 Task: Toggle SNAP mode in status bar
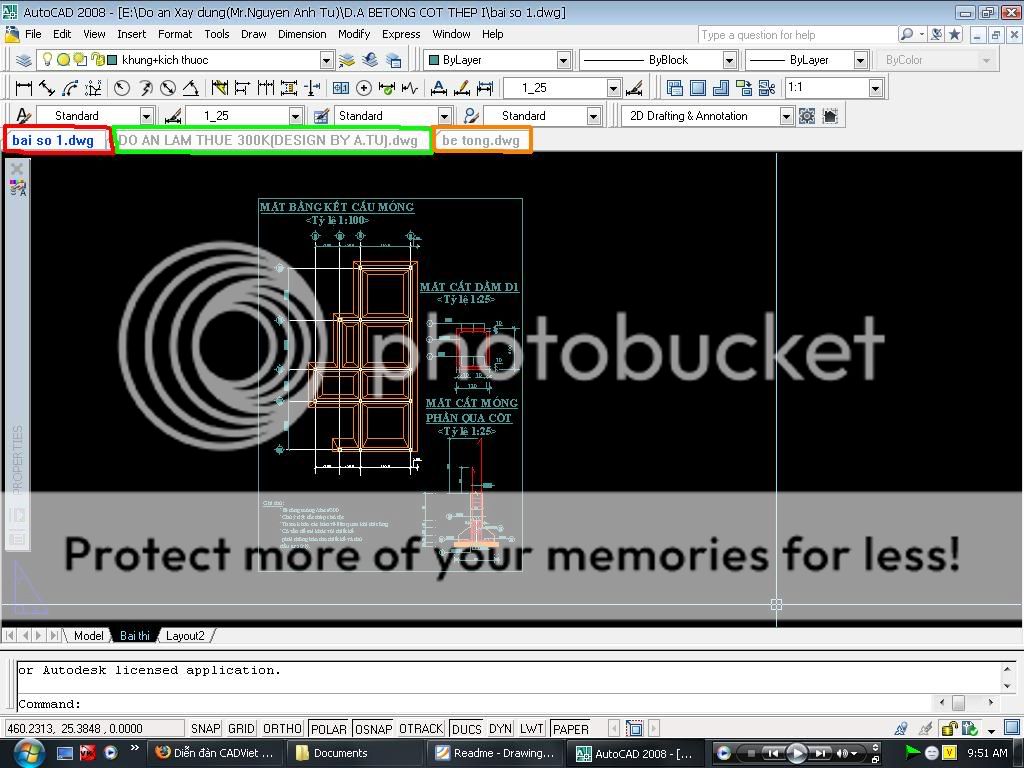[205, 728]
